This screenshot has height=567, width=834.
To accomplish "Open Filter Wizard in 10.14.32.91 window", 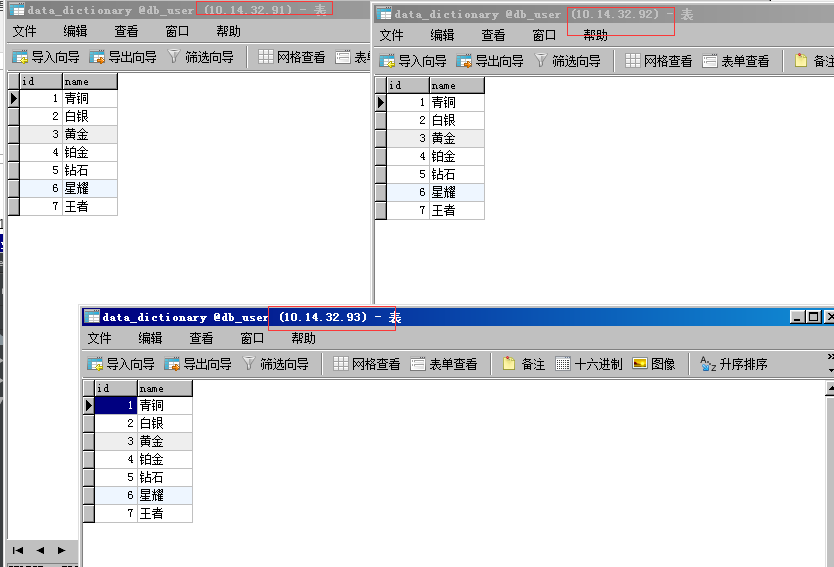I will pos(201,57).
